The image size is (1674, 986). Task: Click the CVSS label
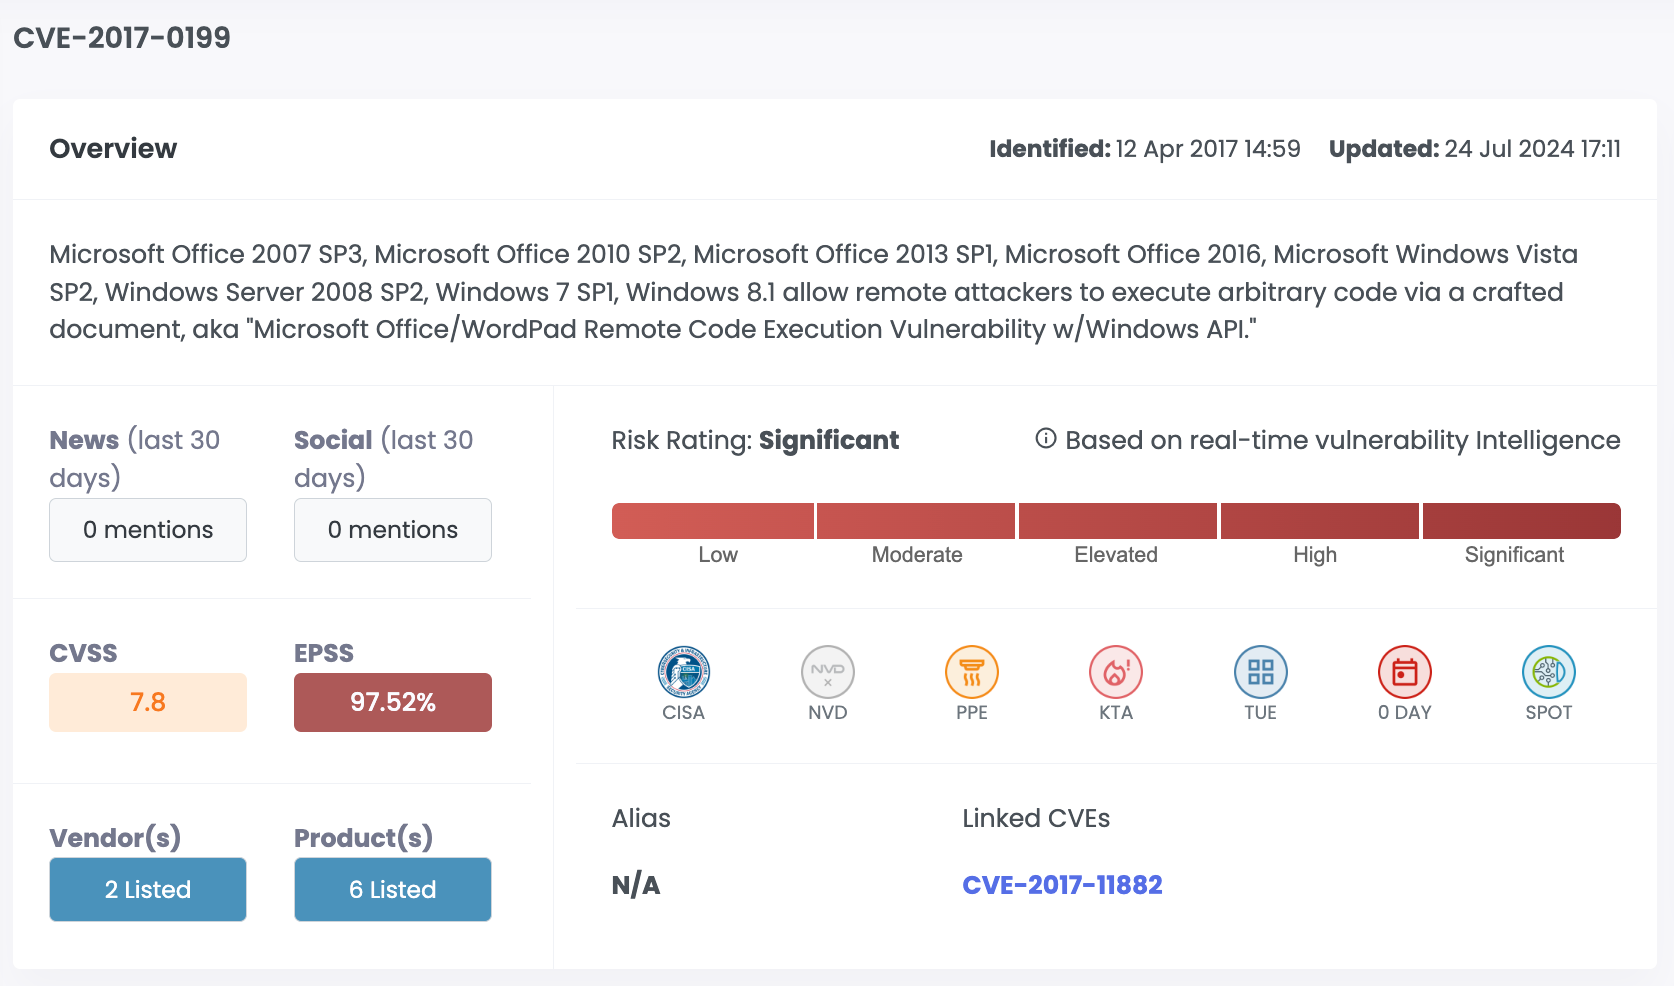(x=83, y=653)
